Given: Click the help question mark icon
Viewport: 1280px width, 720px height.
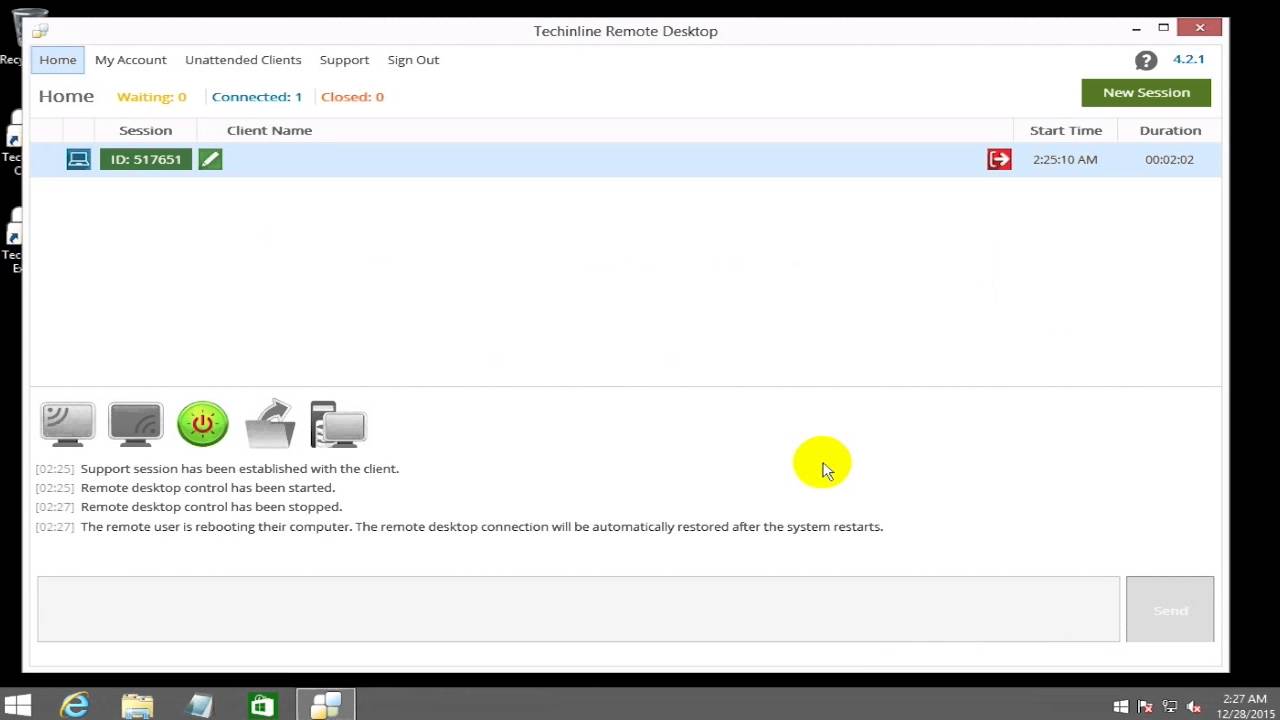Looking at the screenshot, I should point(1146,61).
